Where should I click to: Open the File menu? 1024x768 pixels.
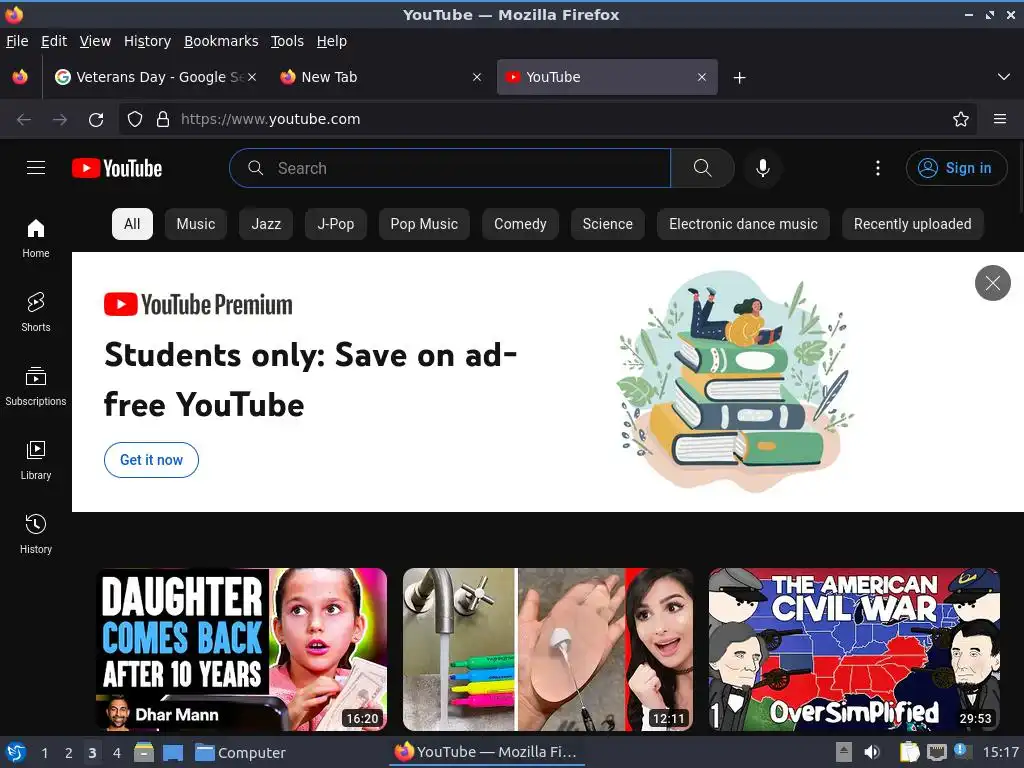(17, 41)
